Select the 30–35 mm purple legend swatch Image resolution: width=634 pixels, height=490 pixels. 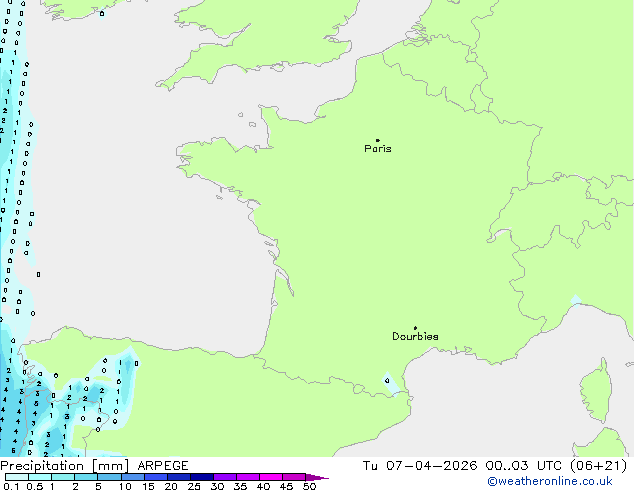click(x=225, y=477)
